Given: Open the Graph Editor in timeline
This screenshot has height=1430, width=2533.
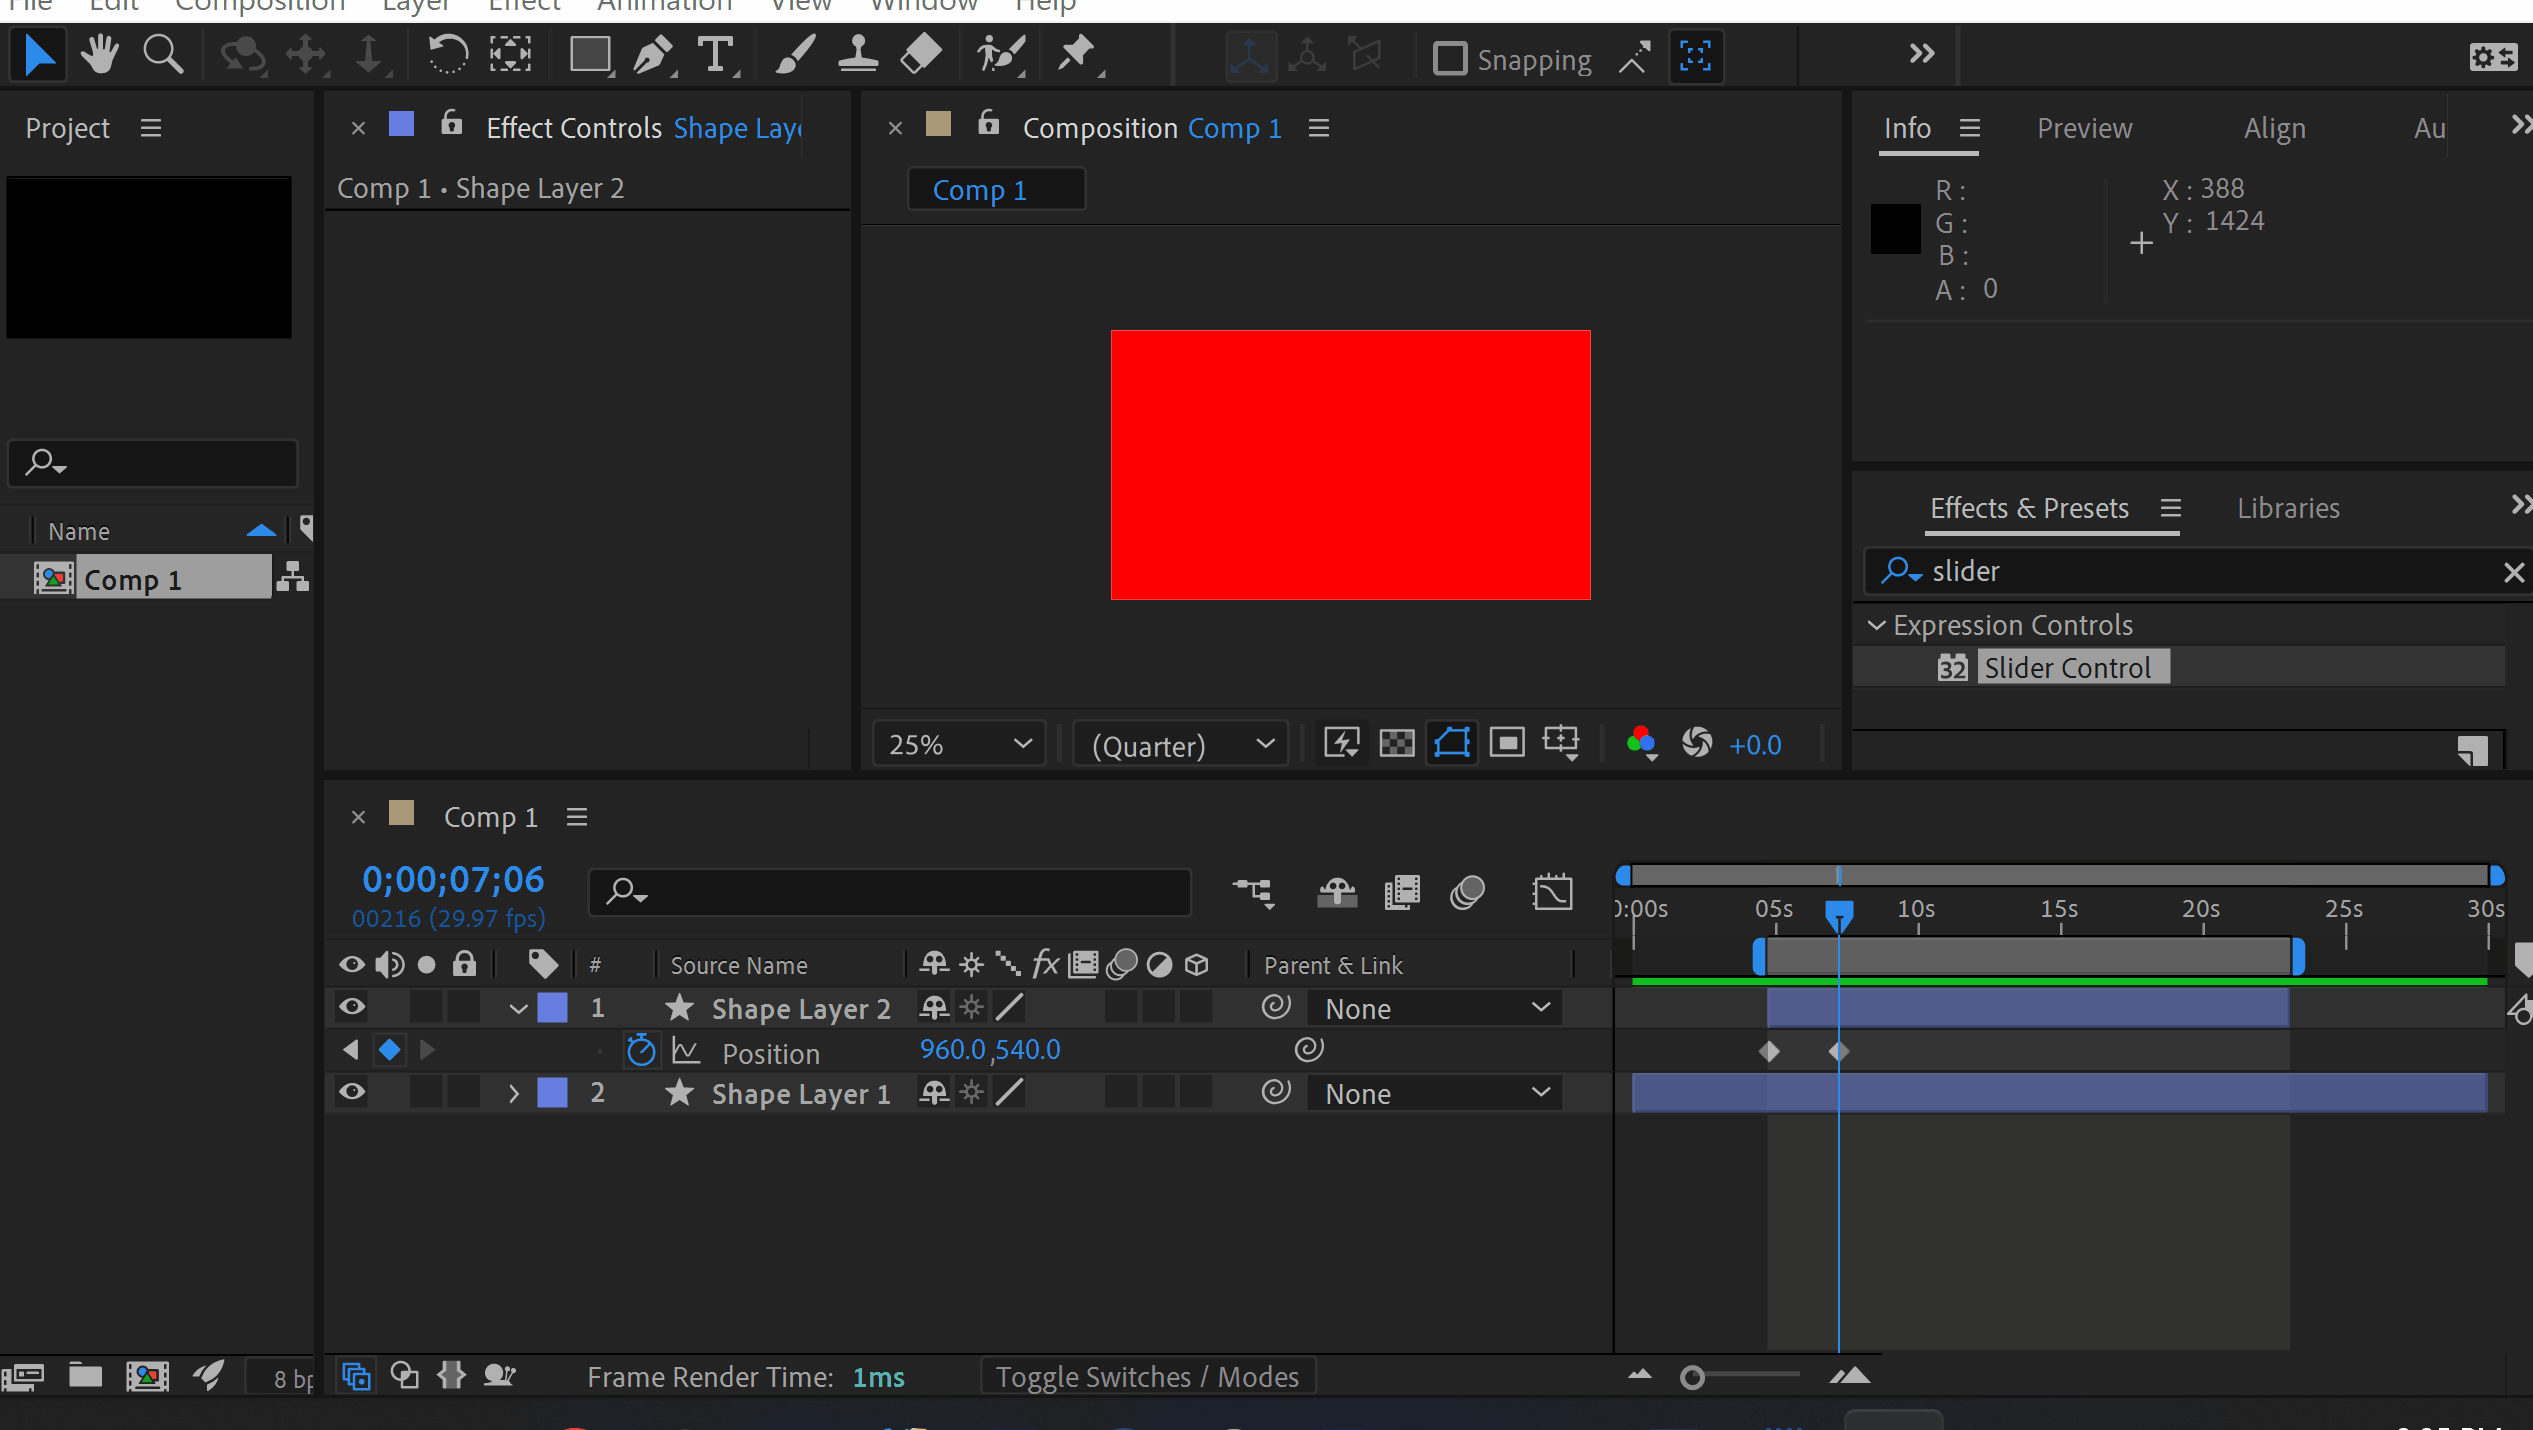Looking at the screenshot, I should click(x=1552, y=892).
